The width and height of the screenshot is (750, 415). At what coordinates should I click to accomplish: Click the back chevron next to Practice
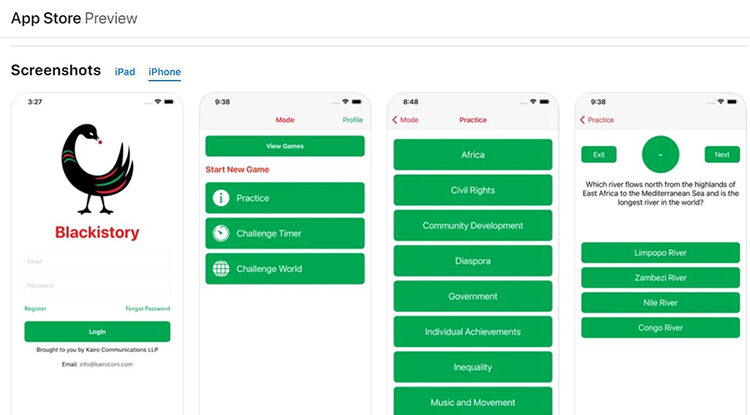click(583, 120)
